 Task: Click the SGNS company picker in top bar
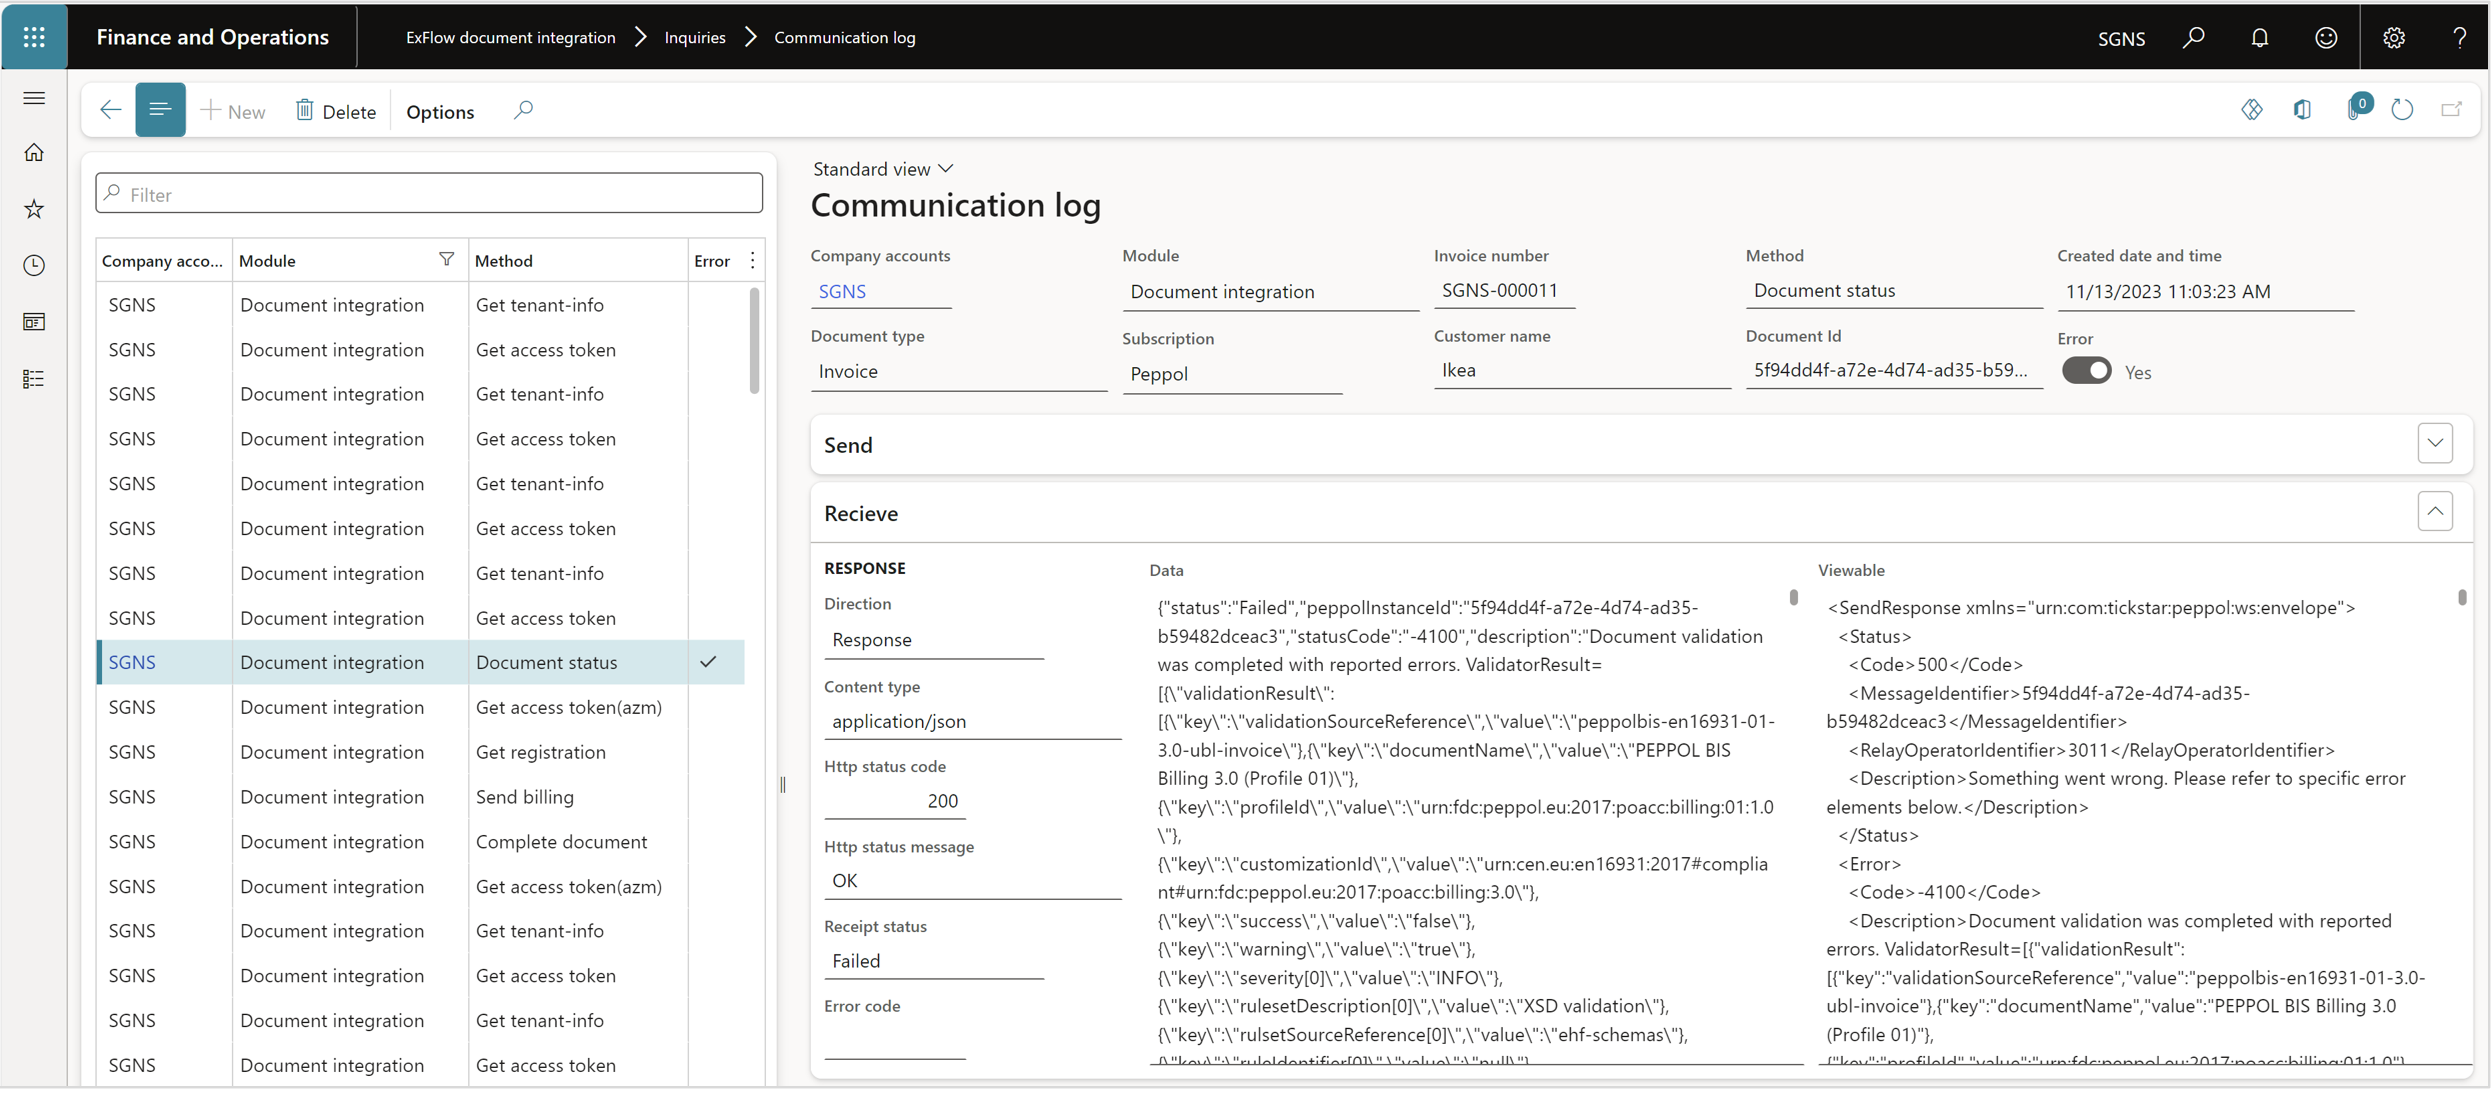click(x=2121, y=39)
